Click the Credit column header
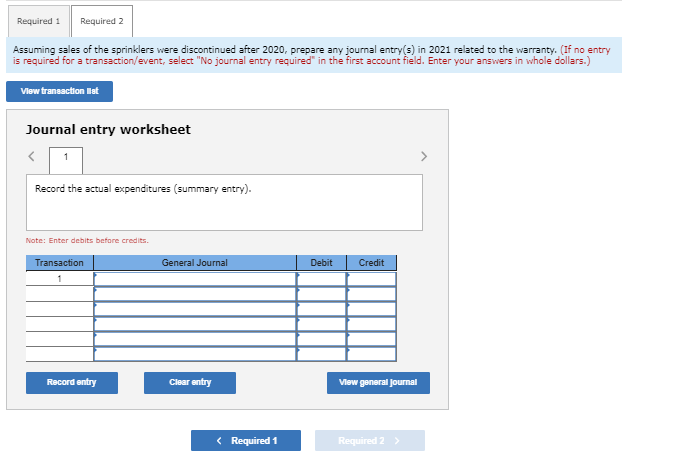 [x=371, y=263]
